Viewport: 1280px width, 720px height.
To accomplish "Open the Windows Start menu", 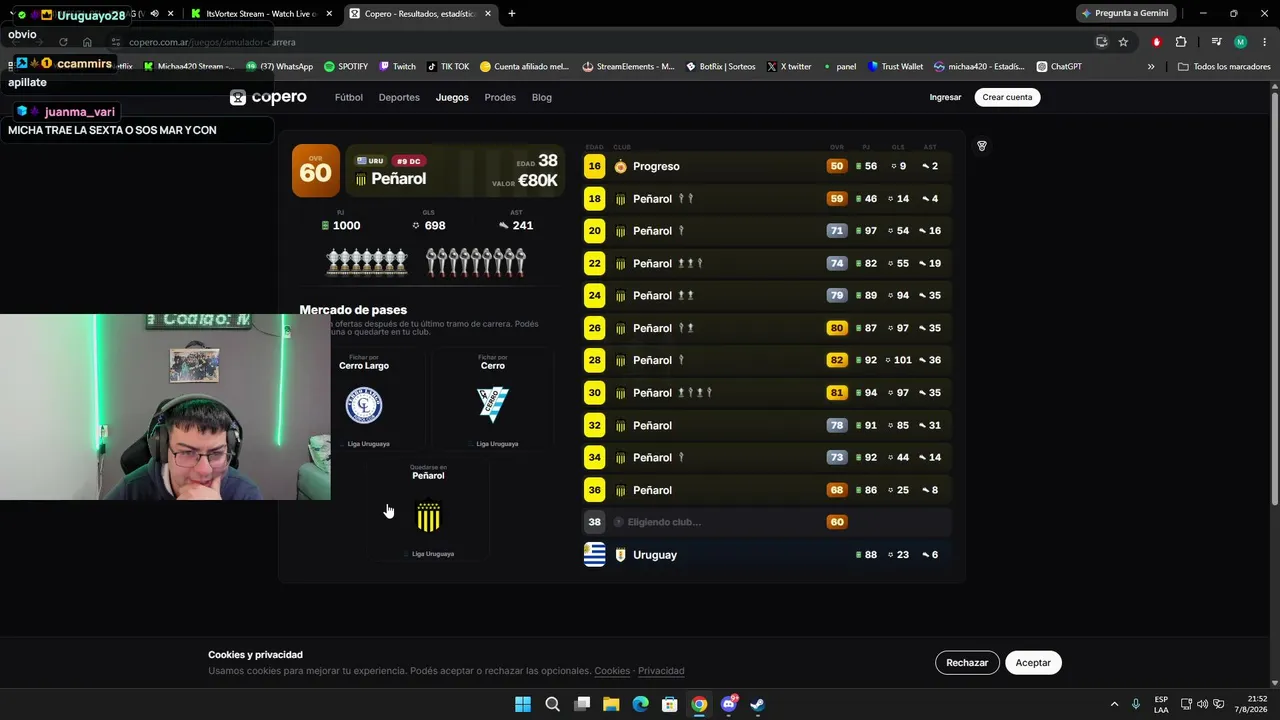I will point(523,704).
